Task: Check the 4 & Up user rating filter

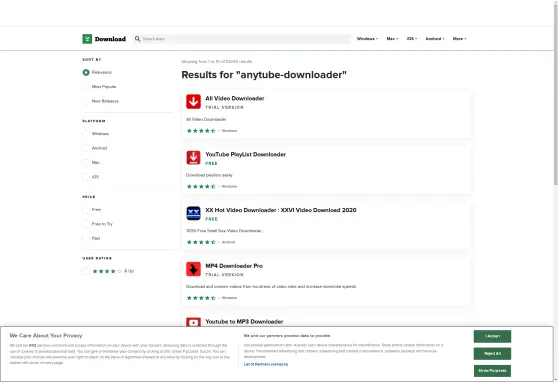Action: pyautogui.click(x=86, y=271)
